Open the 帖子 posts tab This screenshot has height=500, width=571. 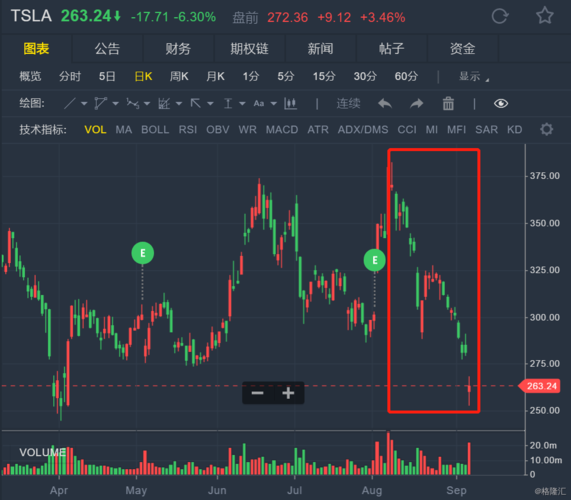(391, 48)
